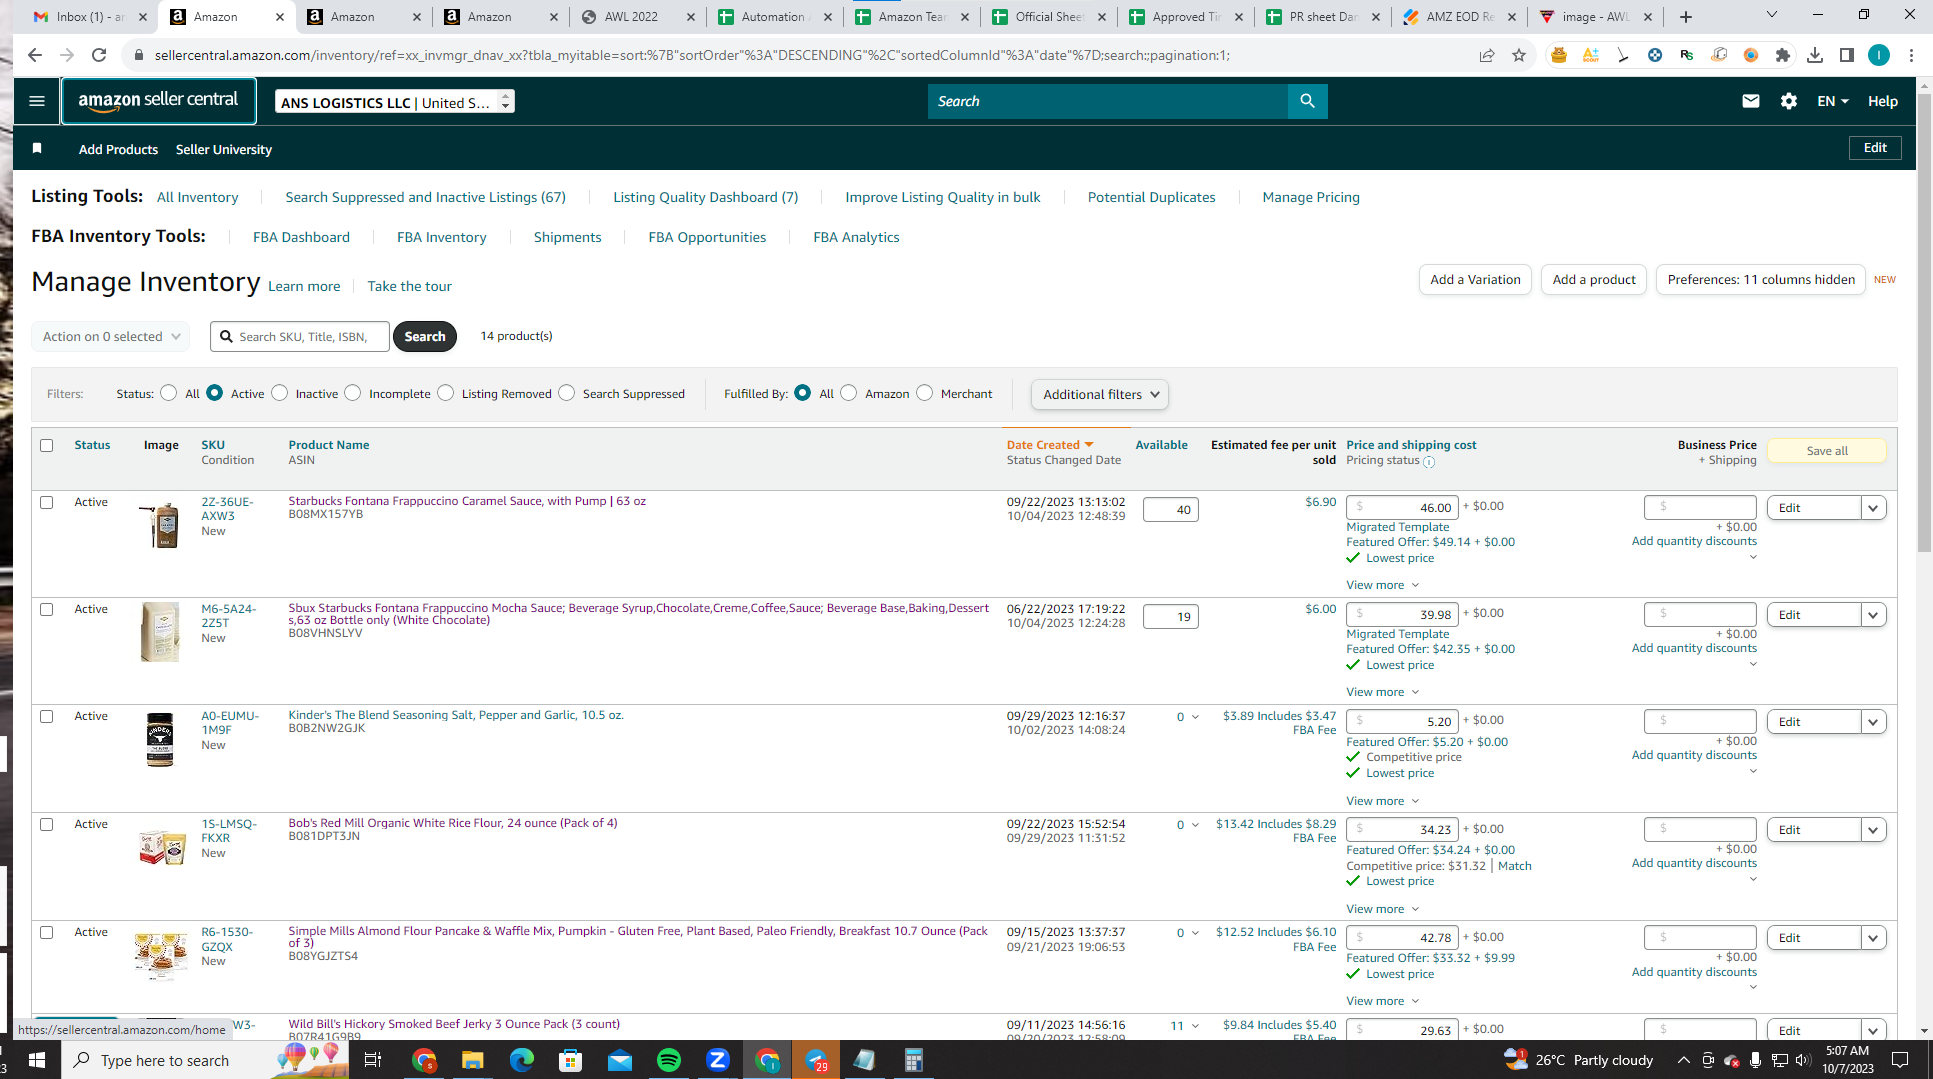Open the AMZScout browser extension
The height and width of the screenshot is (1079, 1933).
coord(1590,55)
